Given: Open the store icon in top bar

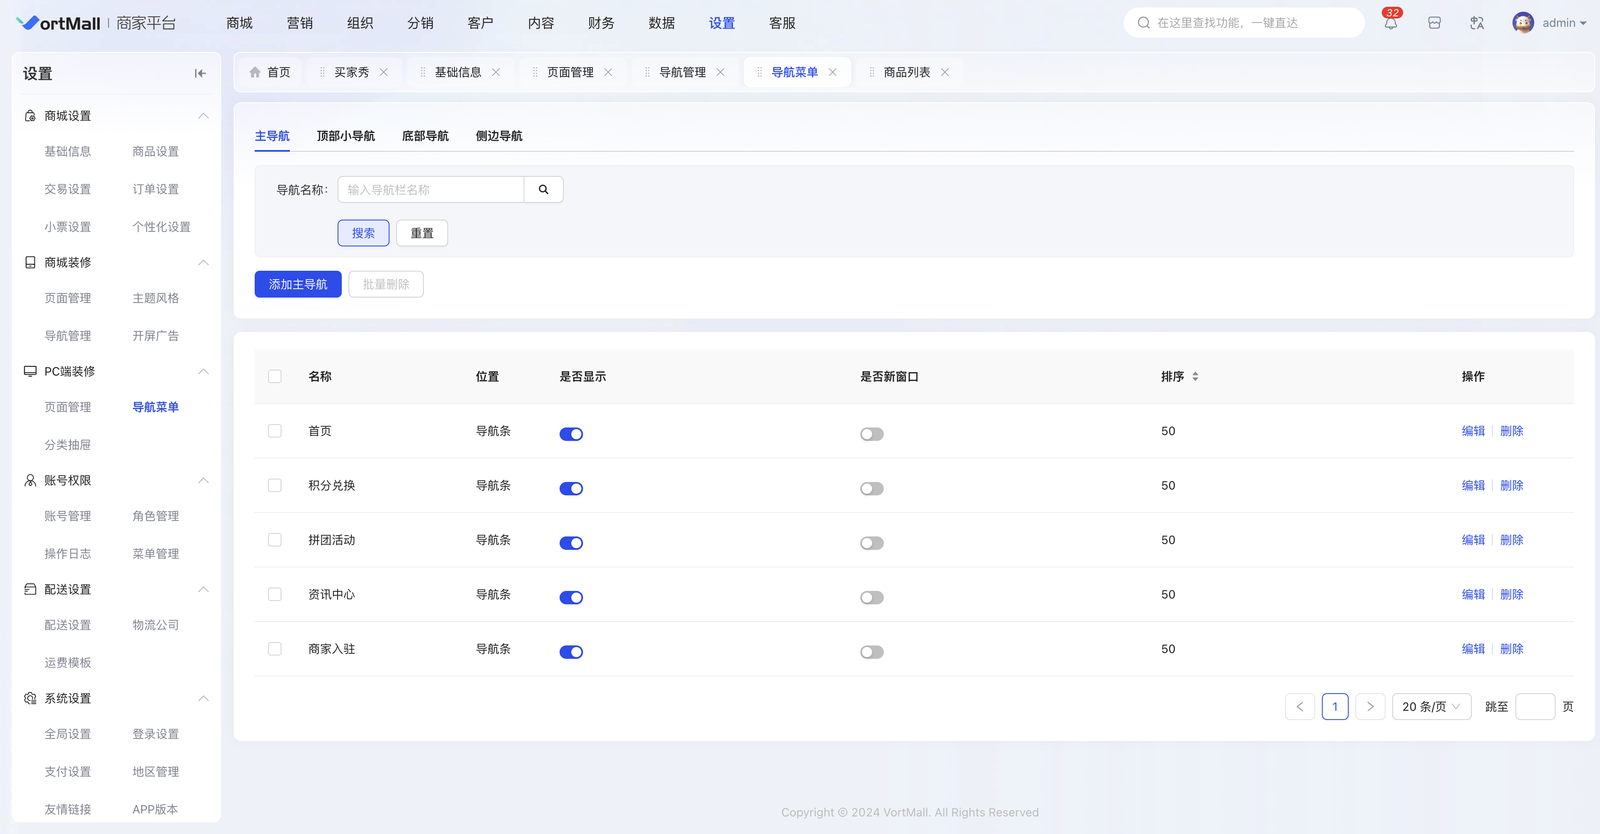Looking at the screenshot, I should [1434, 23].
